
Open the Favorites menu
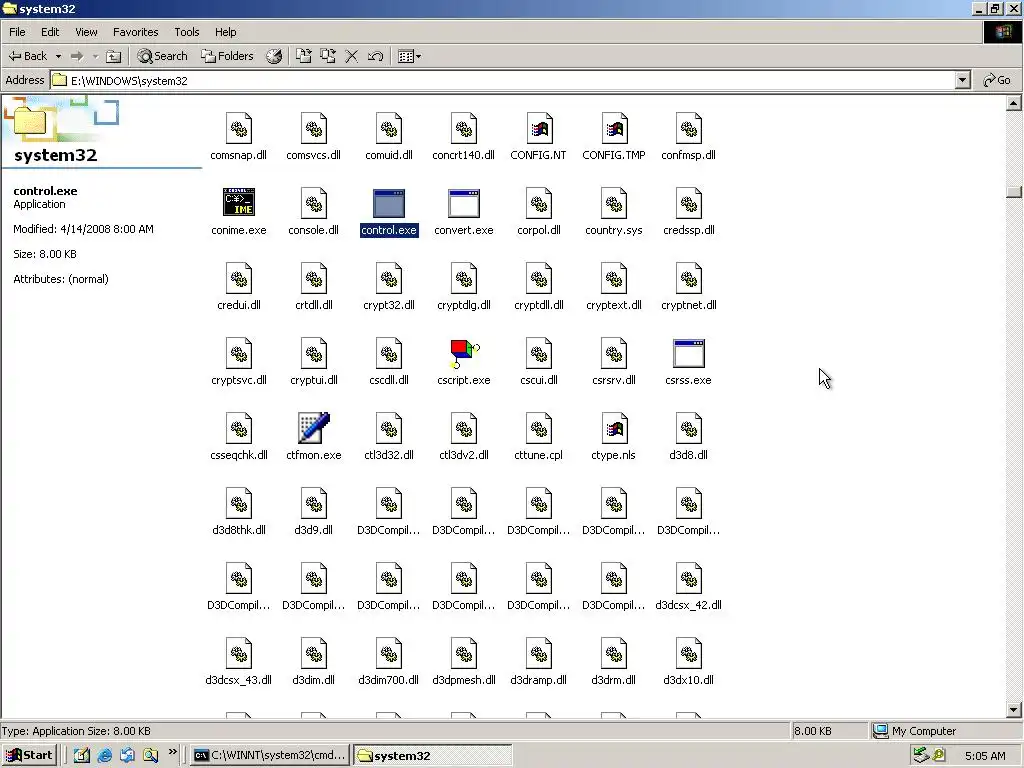pos(135,32)
